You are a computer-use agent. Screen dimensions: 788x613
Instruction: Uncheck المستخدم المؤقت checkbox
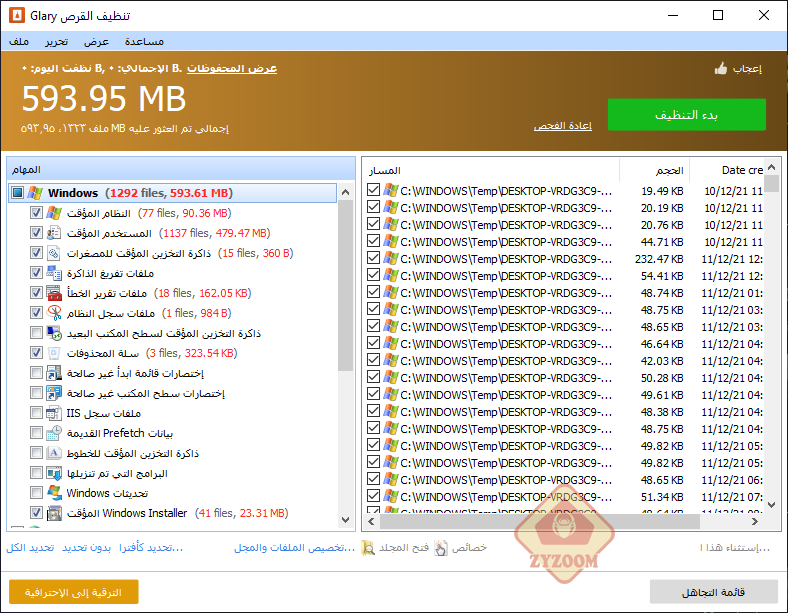point(36,233)
